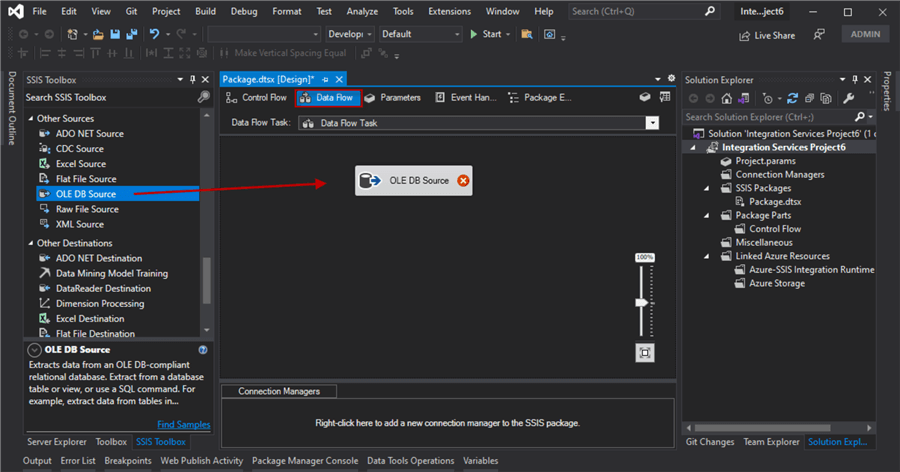
Task: Open the Extensions menu
Action: [449, 11]
